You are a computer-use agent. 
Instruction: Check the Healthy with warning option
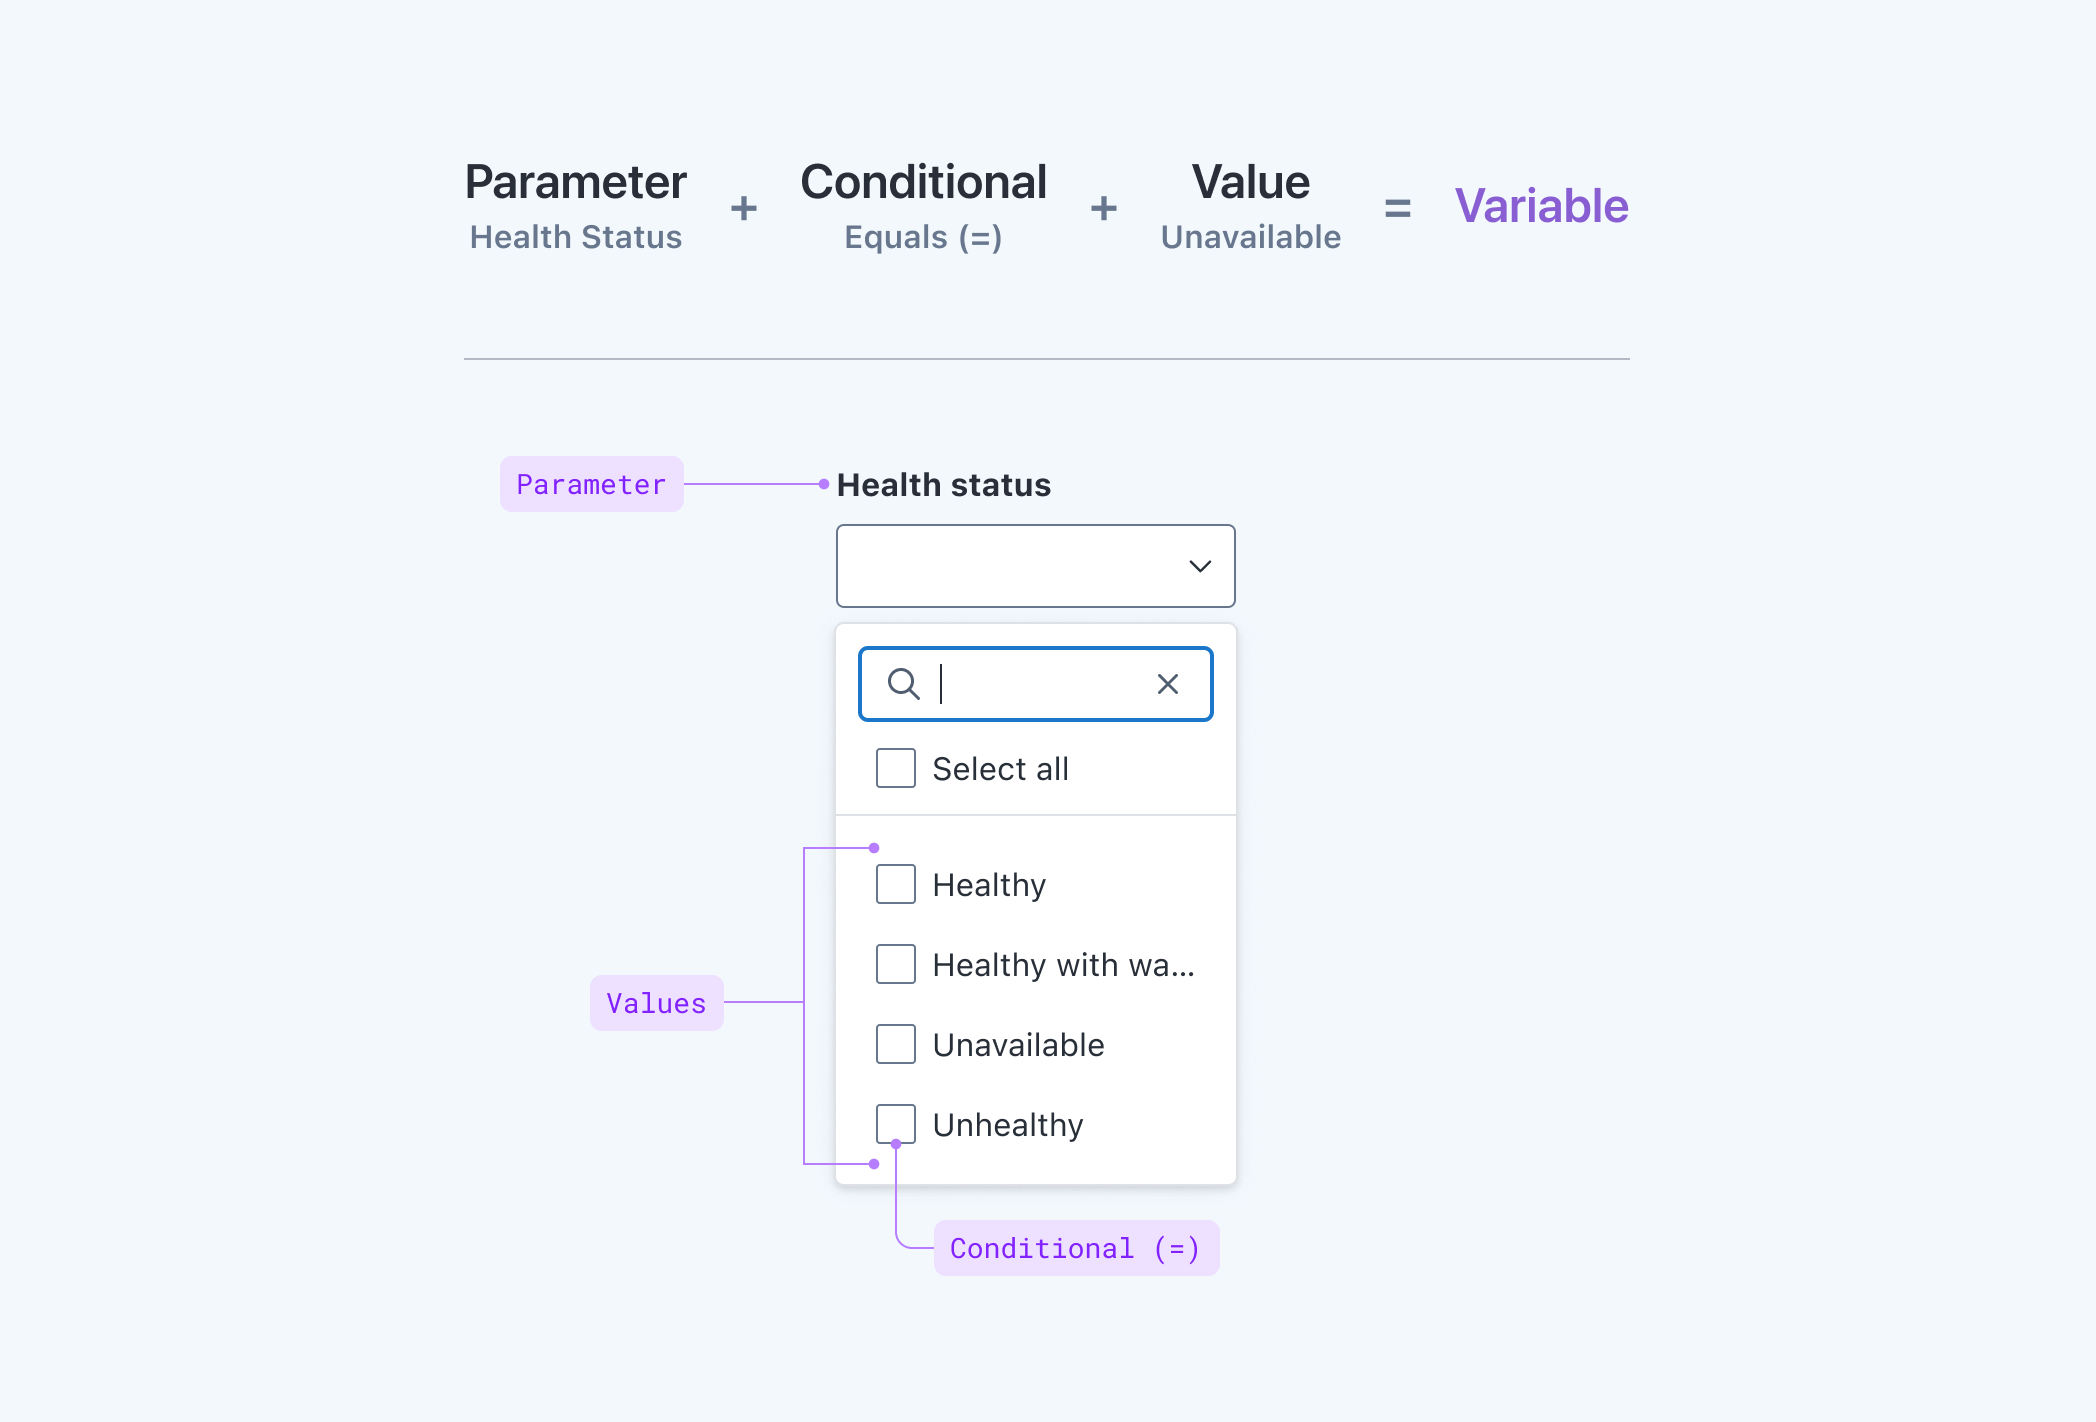pos(895,964)
